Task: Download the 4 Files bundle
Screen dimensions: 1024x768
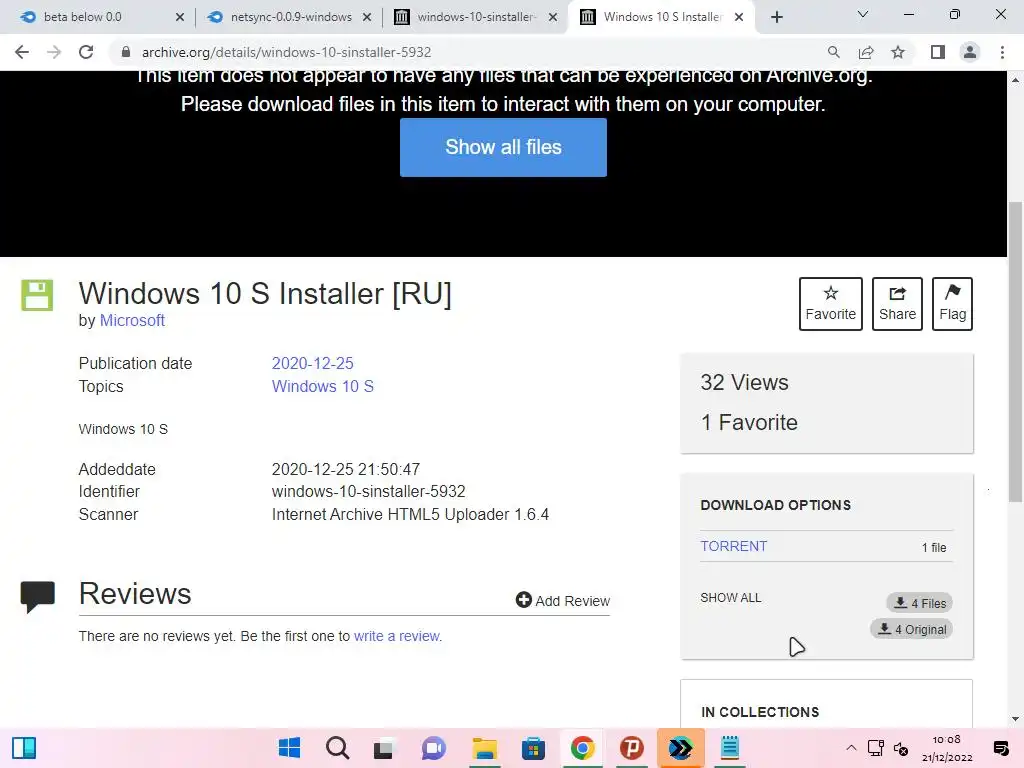Action: 920,603
